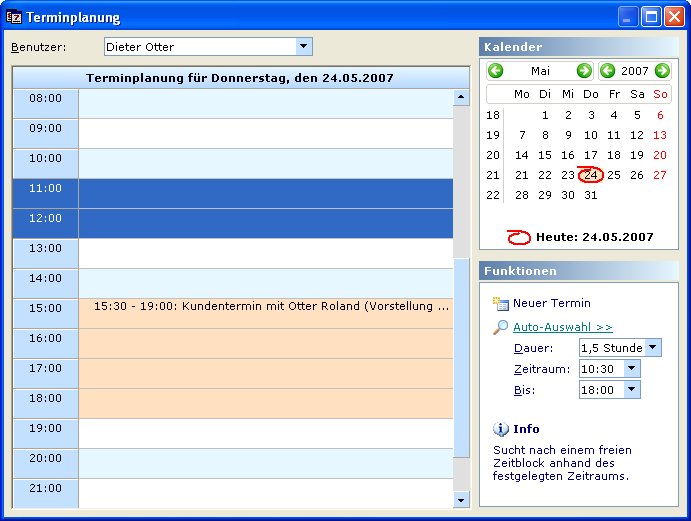The width and height of the screenshot is (691, 521).
Task: Open the Zeitraum time dropdown
Action: [631, 369]
